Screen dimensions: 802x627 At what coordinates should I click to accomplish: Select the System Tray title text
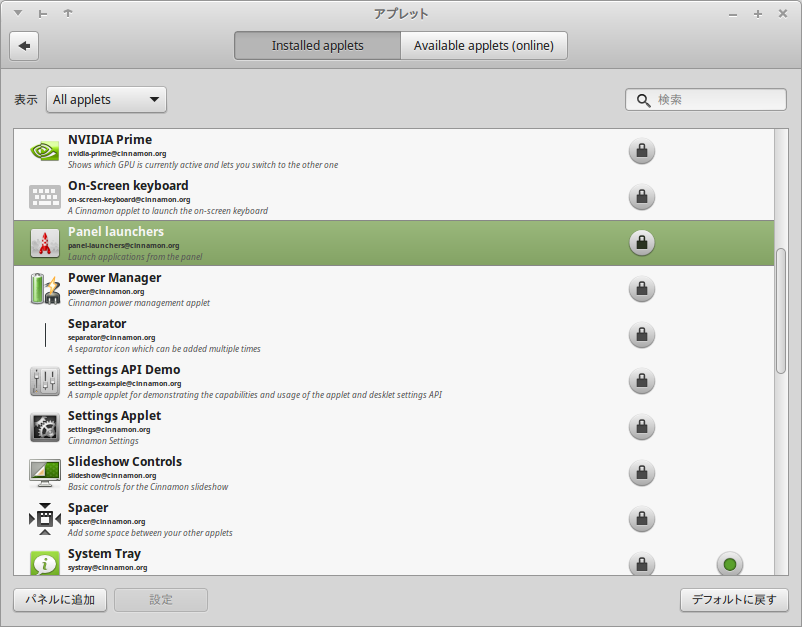pos(104,554)
